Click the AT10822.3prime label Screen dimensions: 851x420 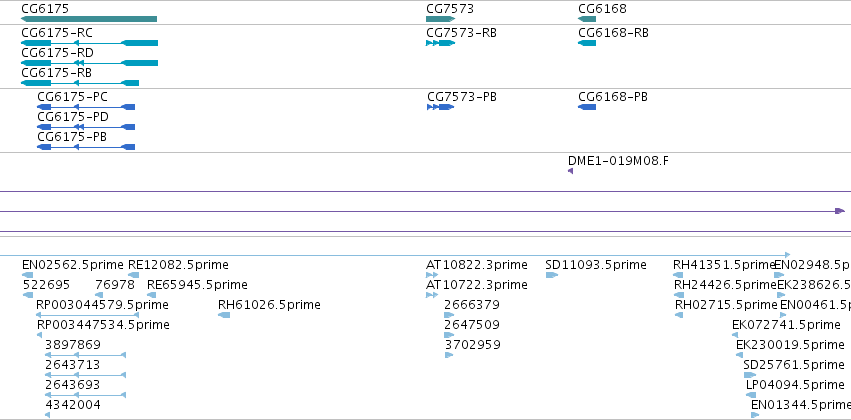[x=477, y=265]
